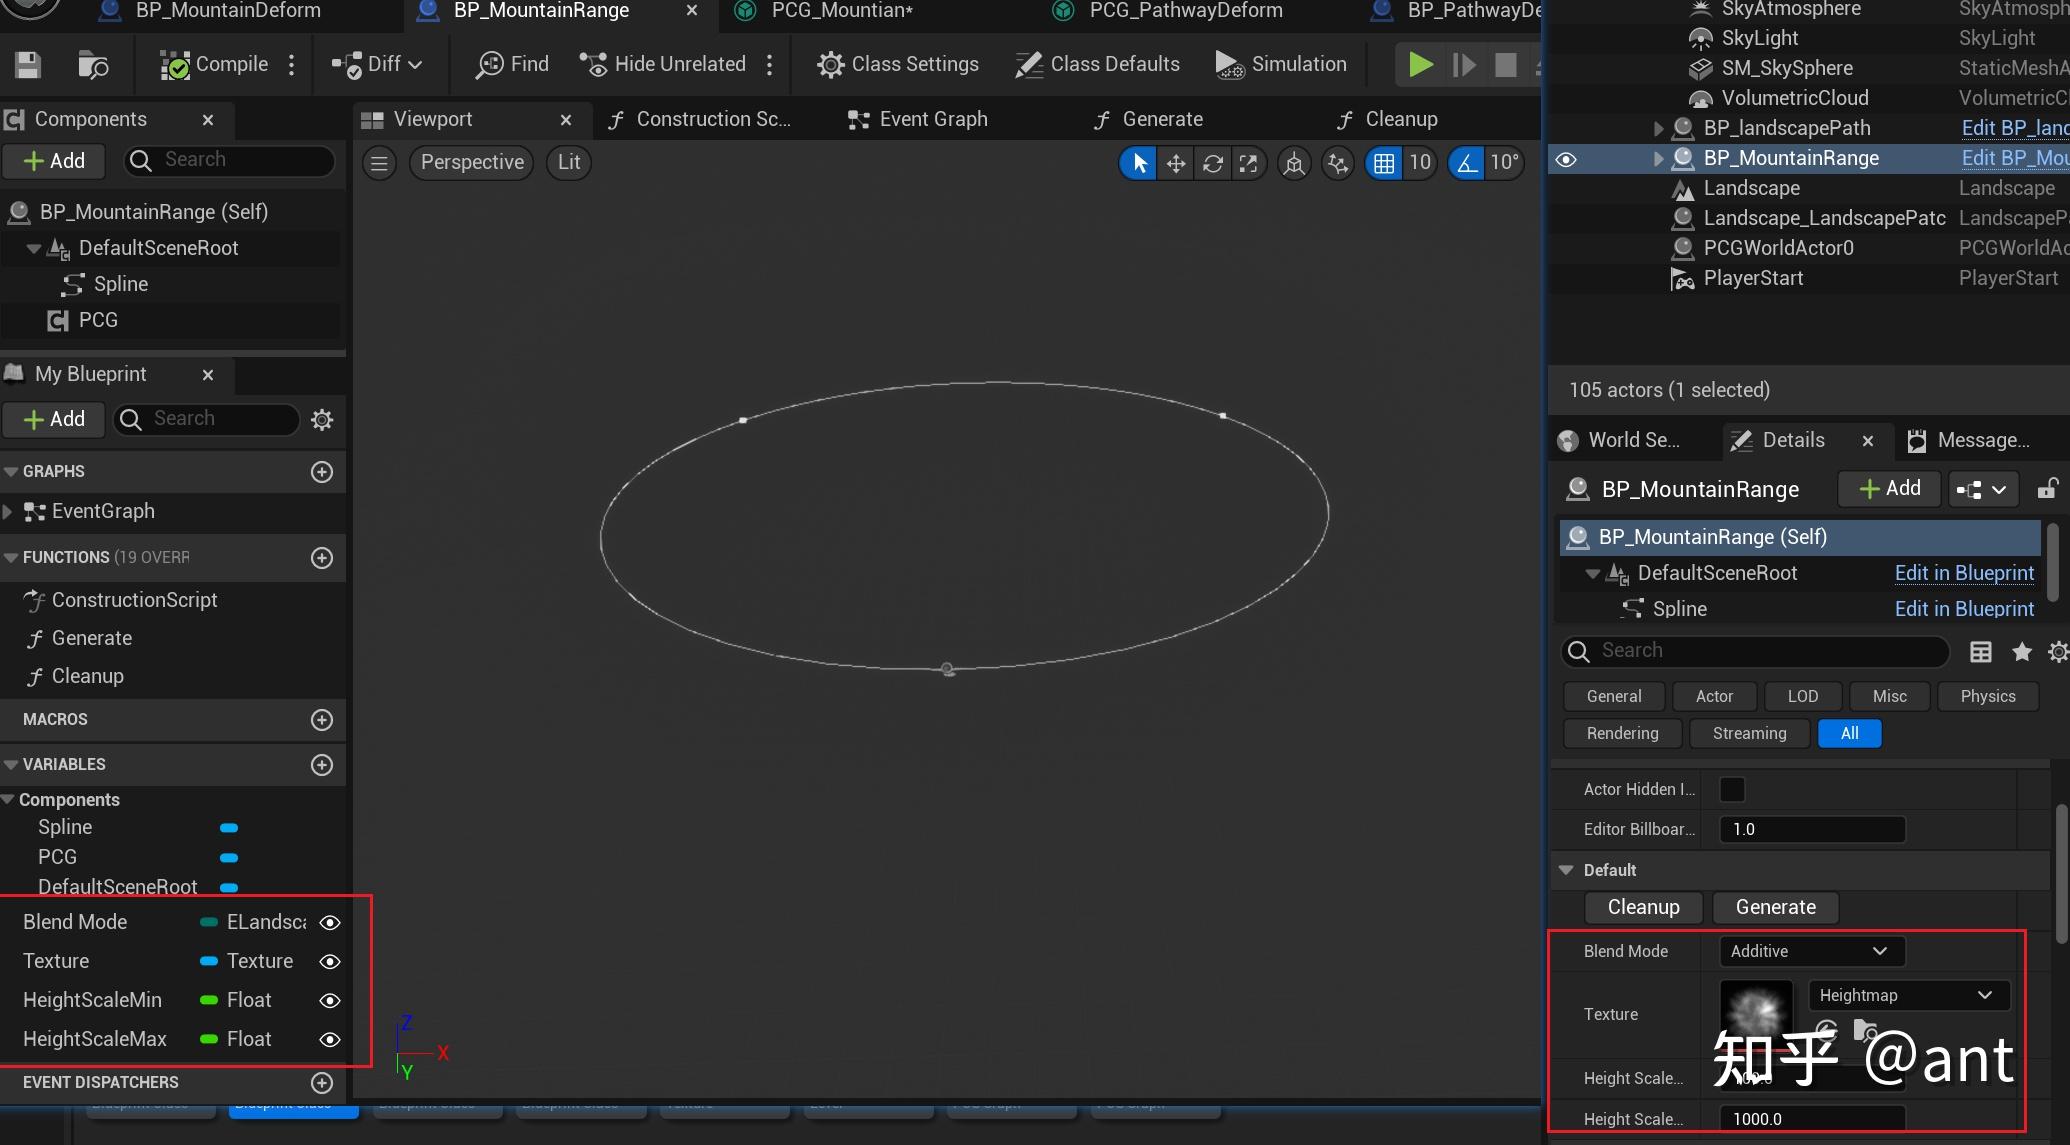Open My Blueprint settings gear

click(x=322, y=420)
